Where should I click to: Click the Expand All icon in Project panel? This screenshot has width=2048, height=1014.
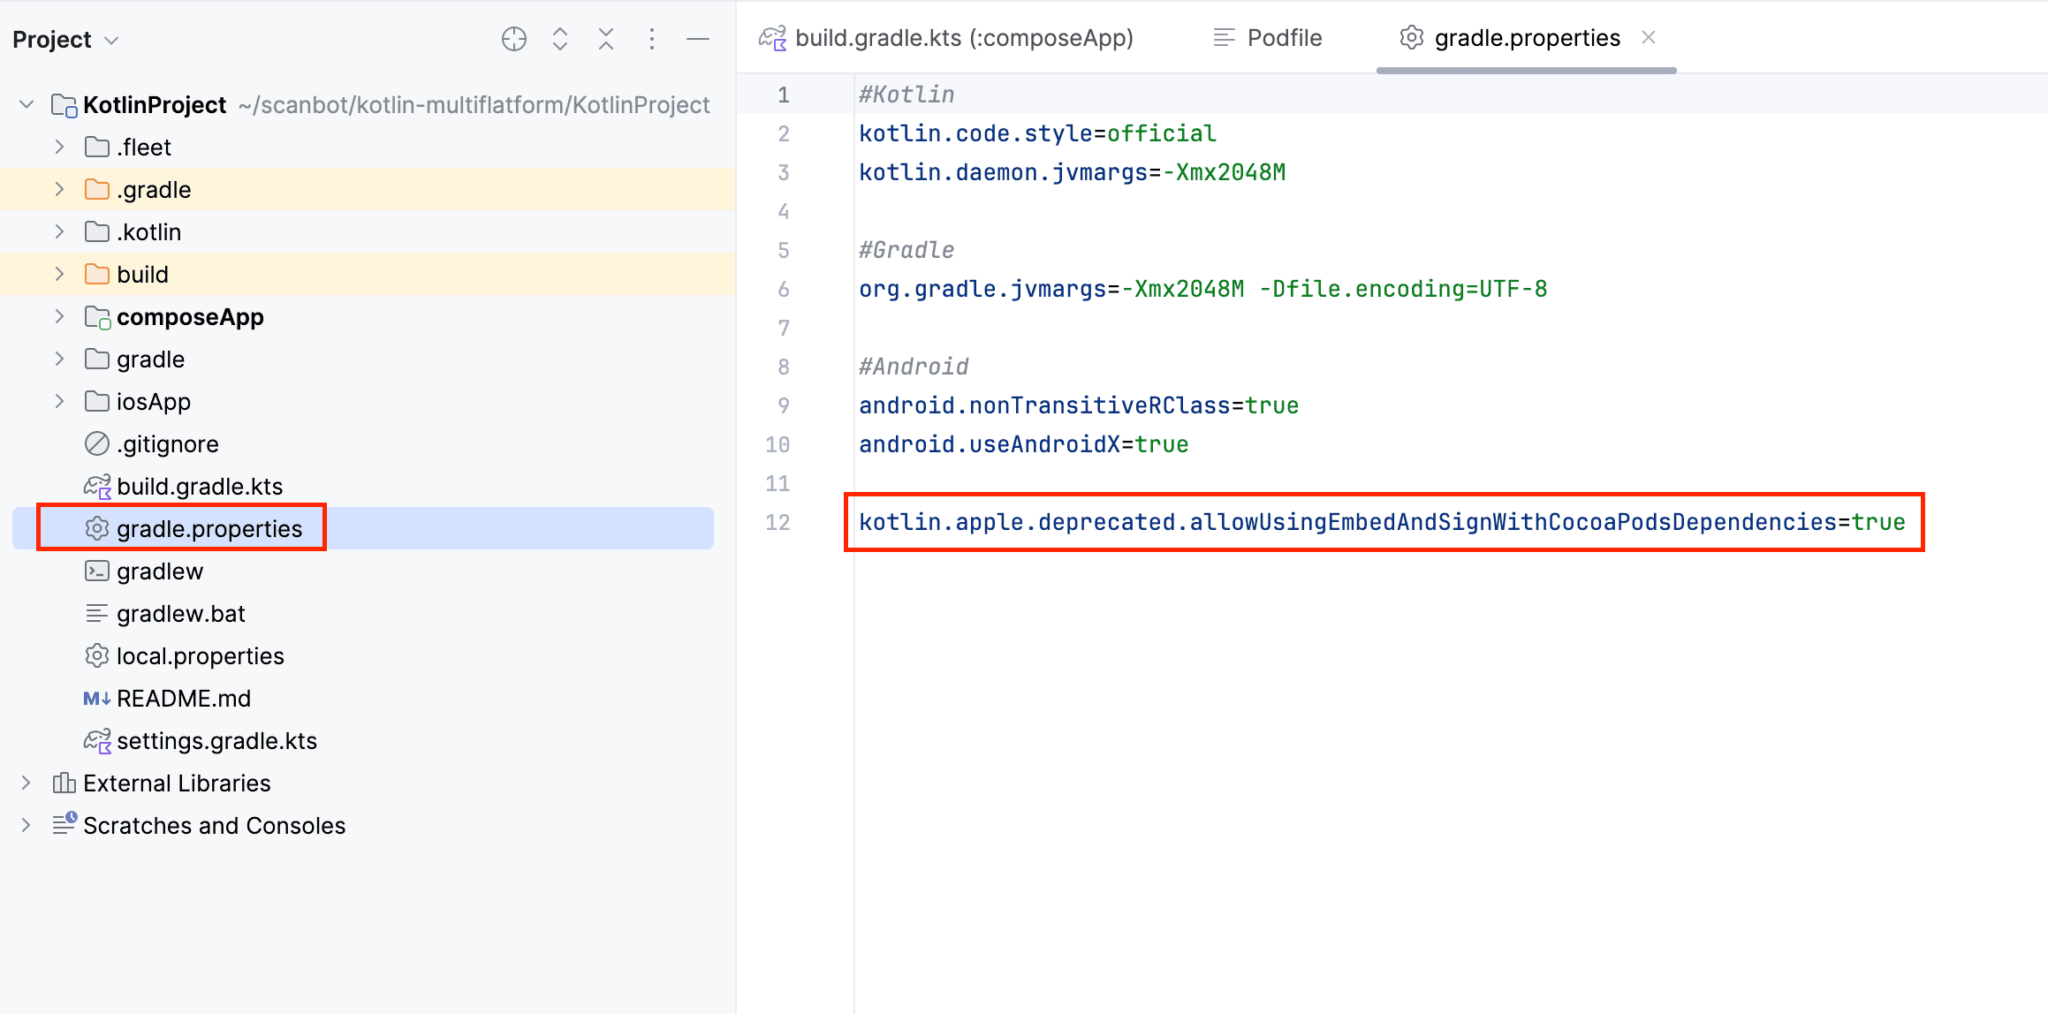click(560, 39)
